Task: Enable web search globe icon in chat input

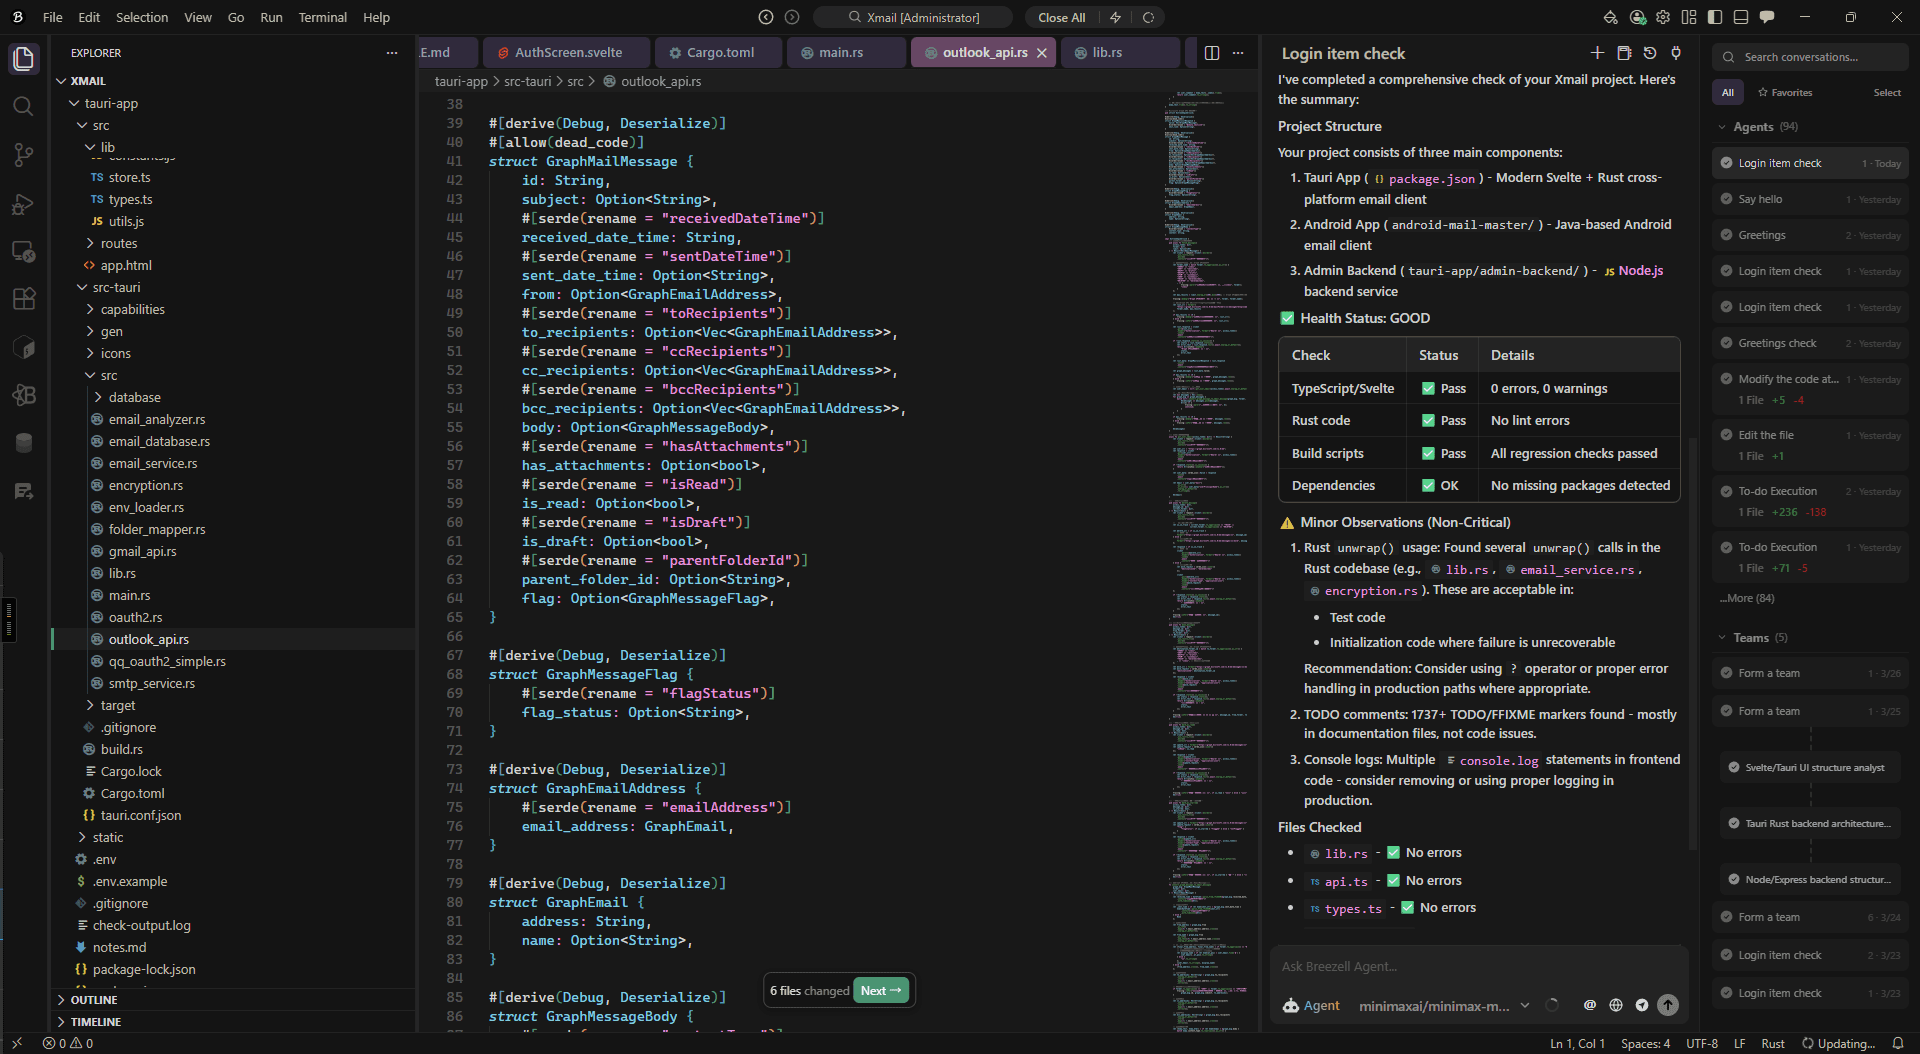Action: pyautogui.click(x=1616, y=1005)
